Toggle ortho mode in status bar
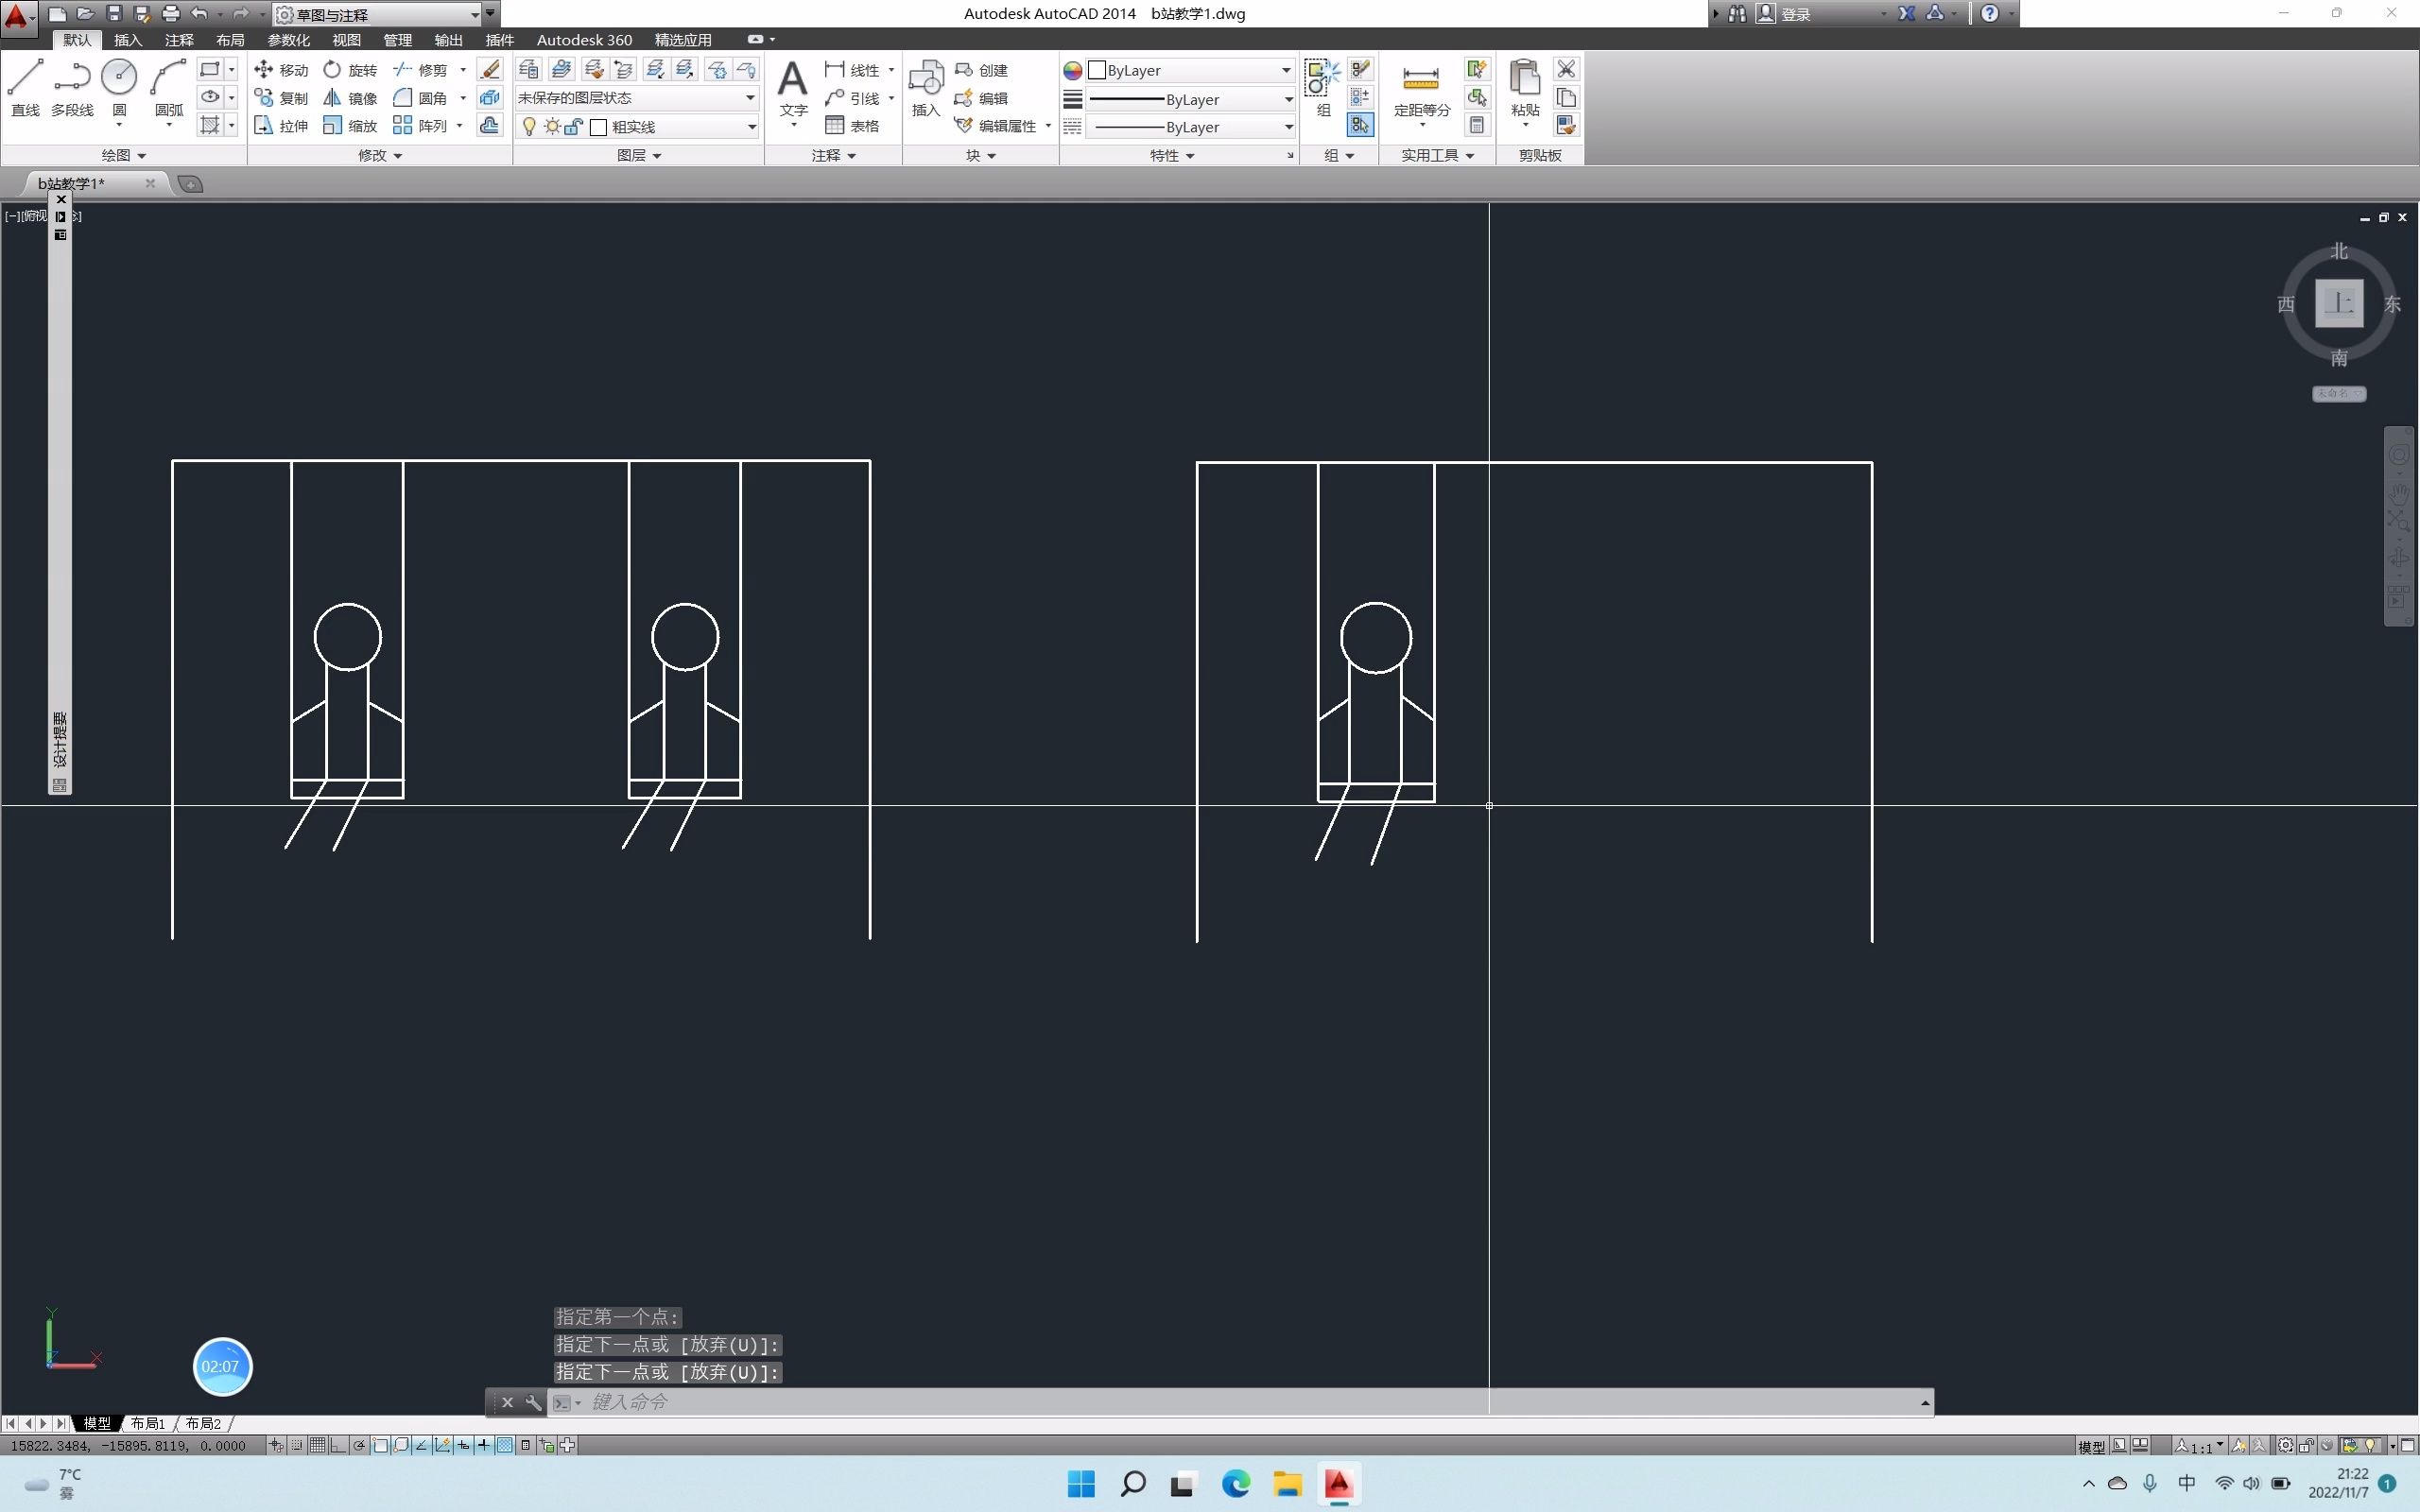The height and width of the screenshot is (1512, 2420). coord(338,1445)
